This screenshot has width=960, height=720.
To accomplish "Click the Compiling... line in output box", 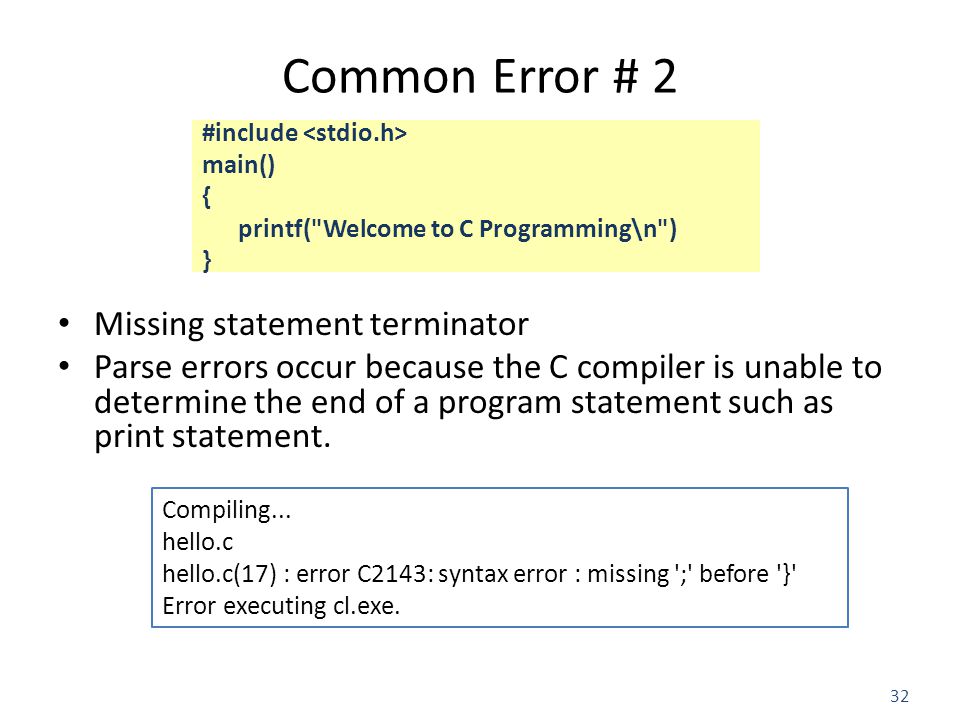I will (x=227, y=510).
